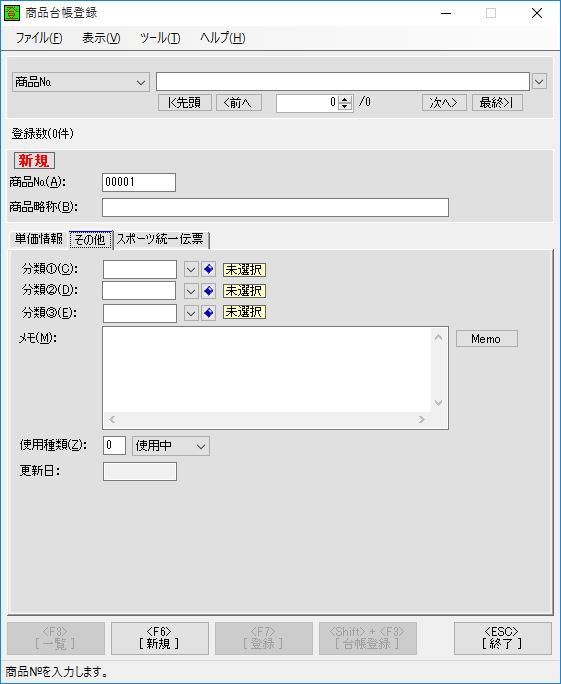Click the 商品略称(B) input field
This screenshot has height=684, width=561.
point(275,207)
